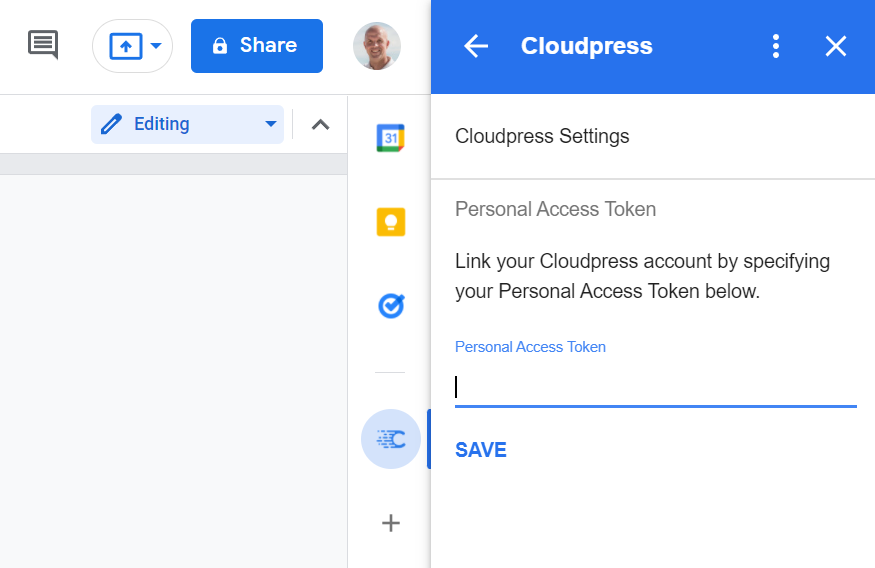Open the comment history icon
Screen dimensions: 875x568
point(43,45)
